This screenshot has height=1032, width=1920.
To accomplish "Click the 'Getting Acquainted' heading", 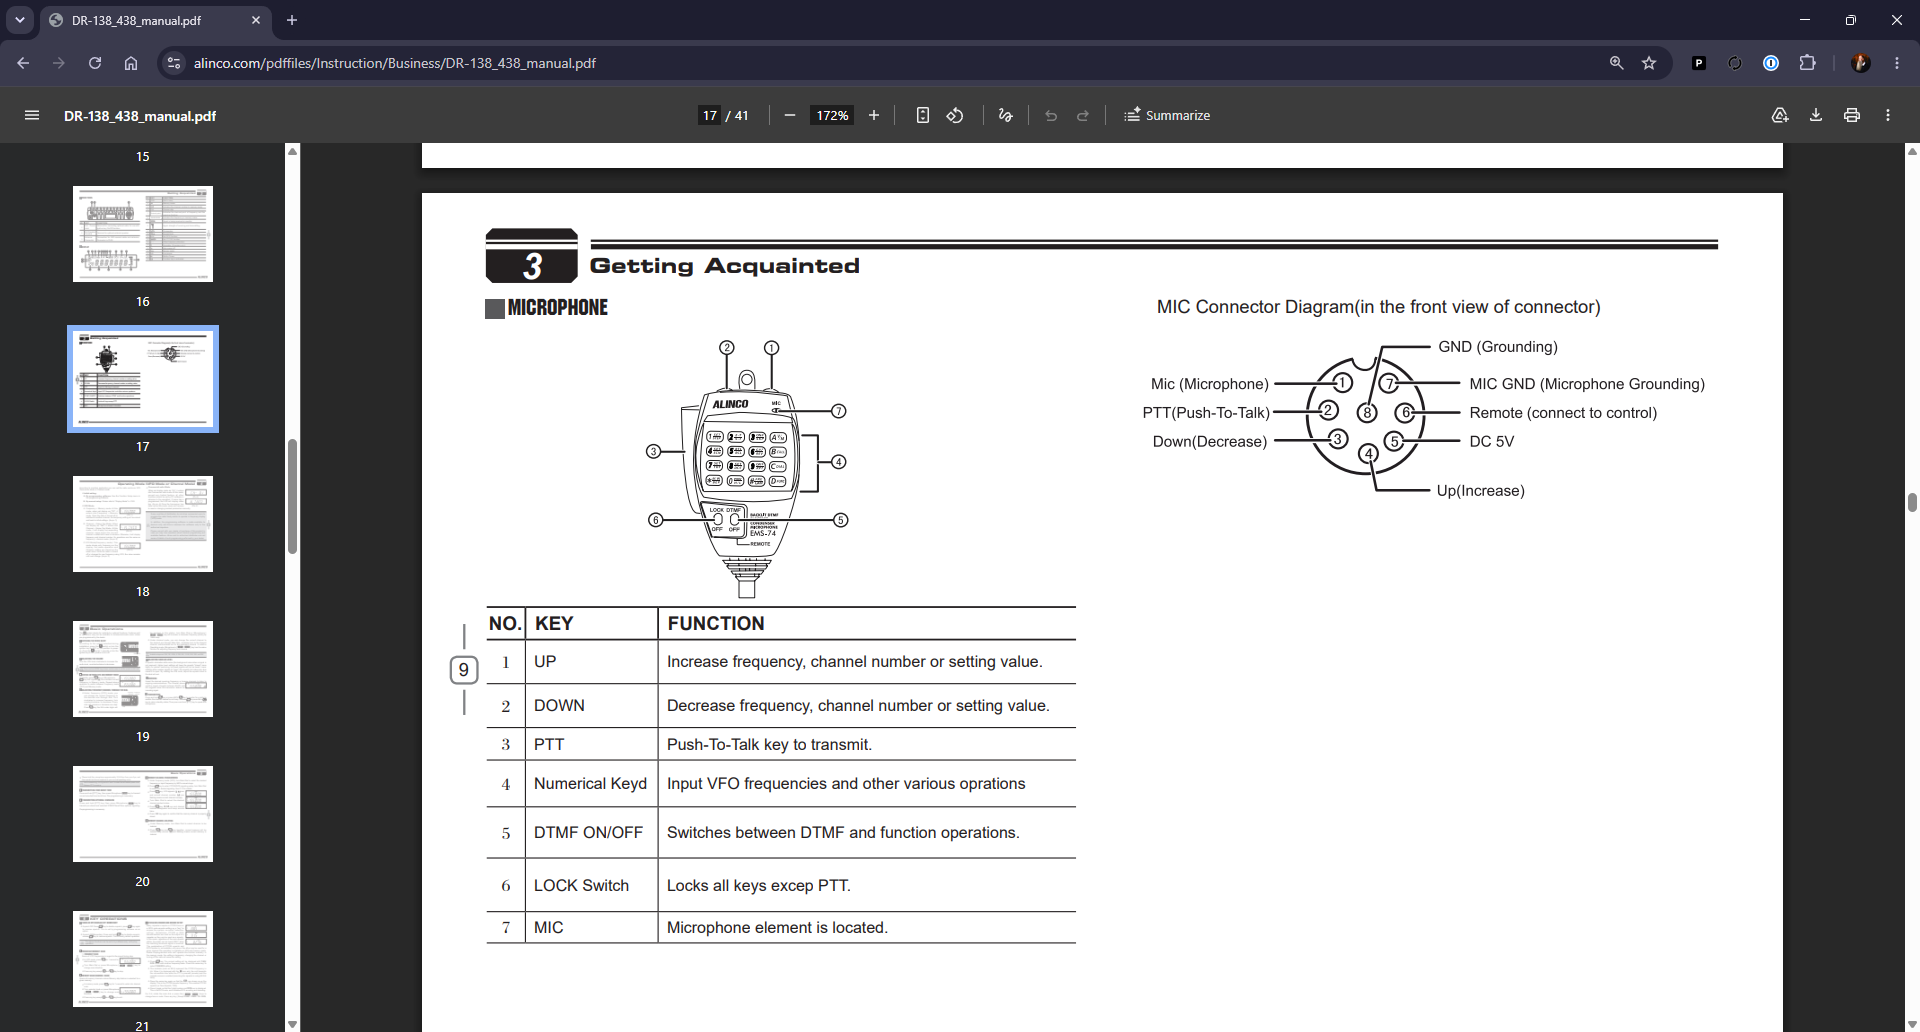I will click(724, 266).
